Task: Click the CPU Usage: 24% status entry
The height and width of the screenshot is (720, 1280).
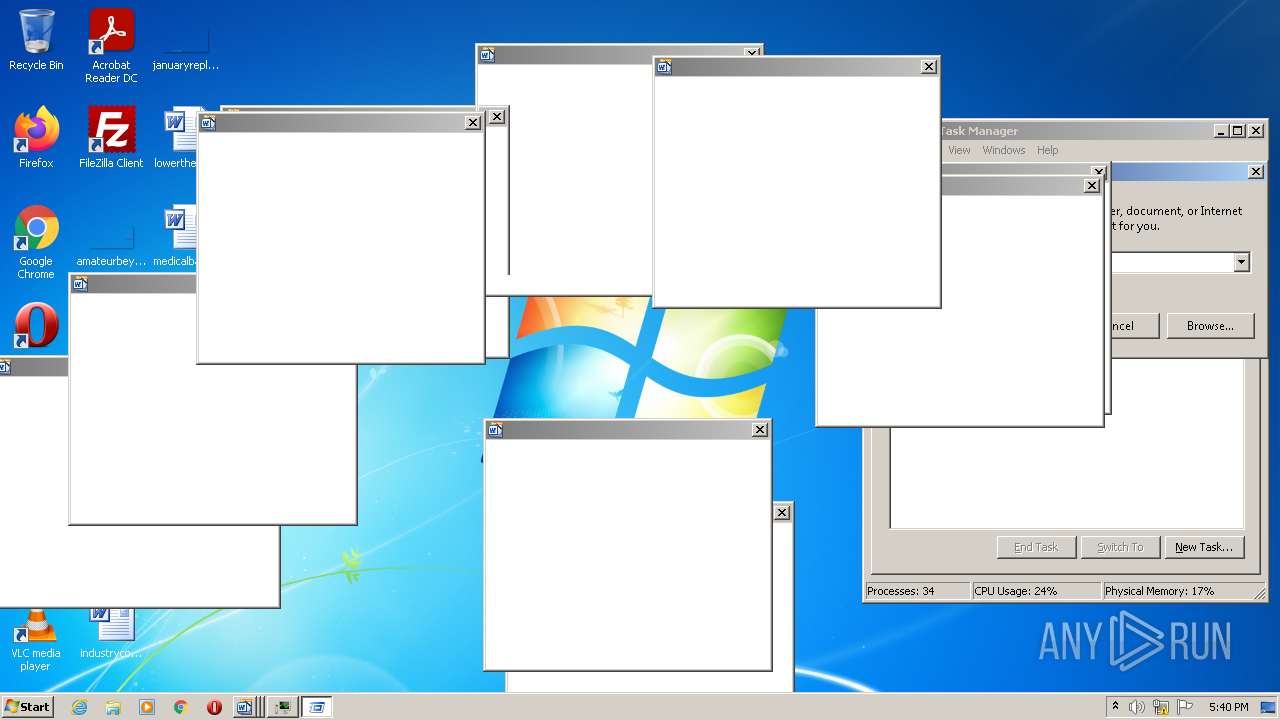Action: [1036, 591]
